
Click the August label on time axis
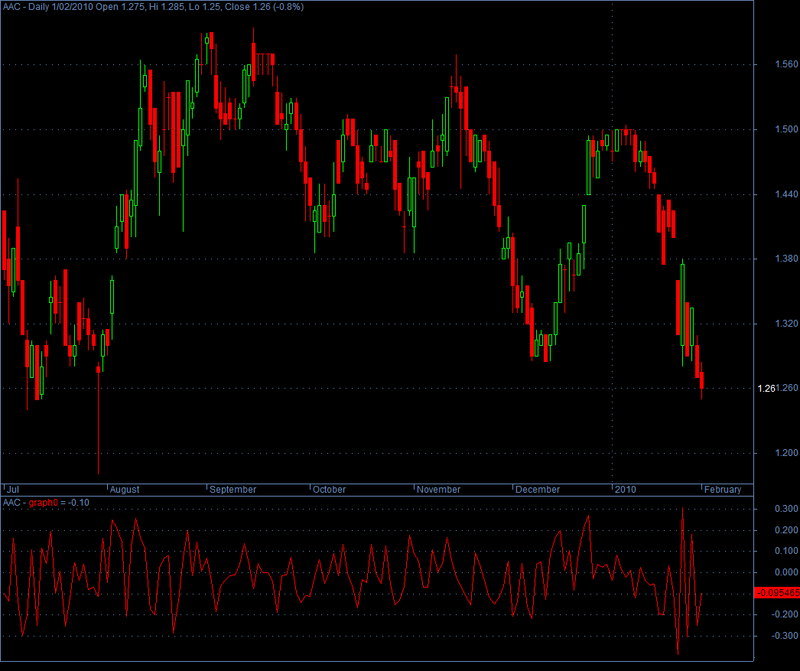point(124,489)
